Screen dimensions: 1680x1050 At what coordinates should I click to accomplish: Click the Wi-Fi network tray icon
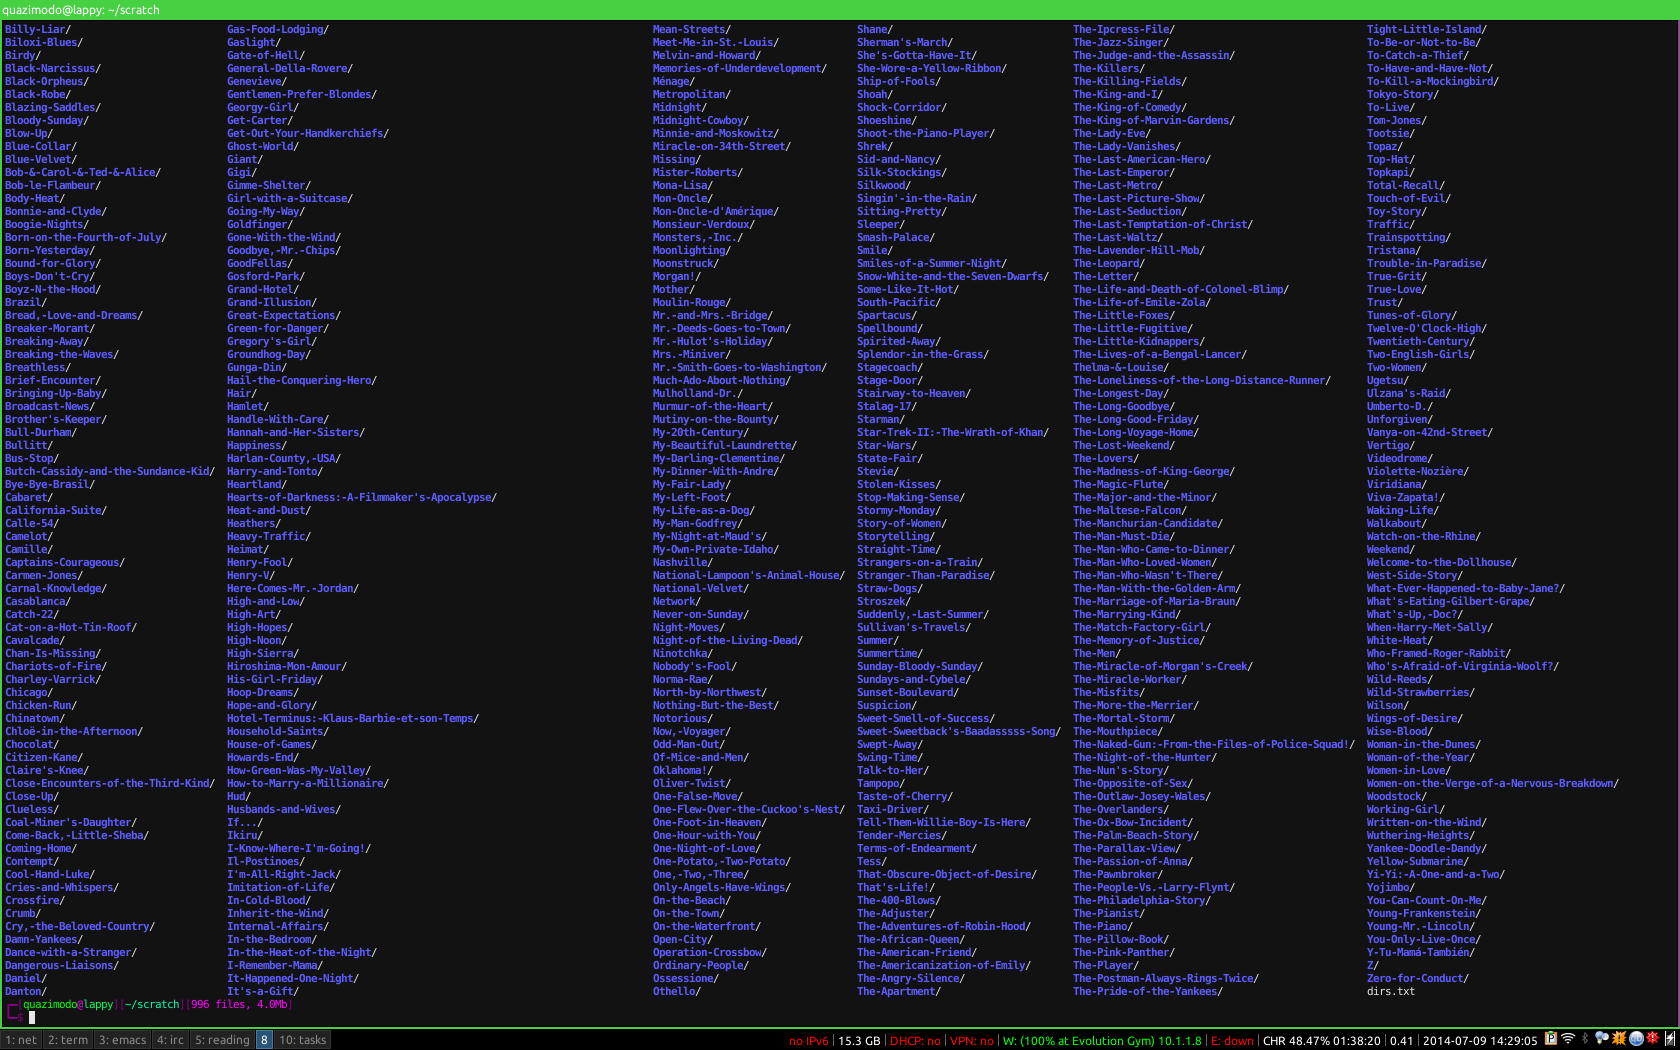[1568, 1038]
